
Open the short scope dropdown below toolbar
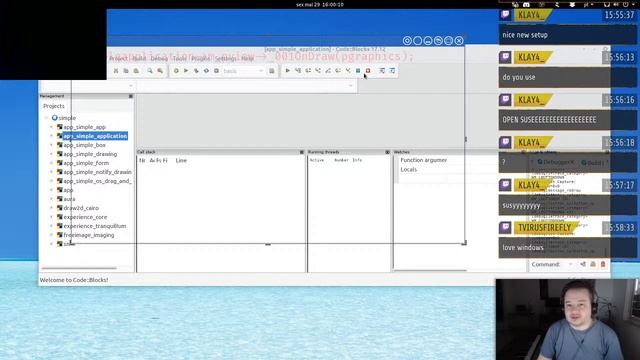click(131, 86)
